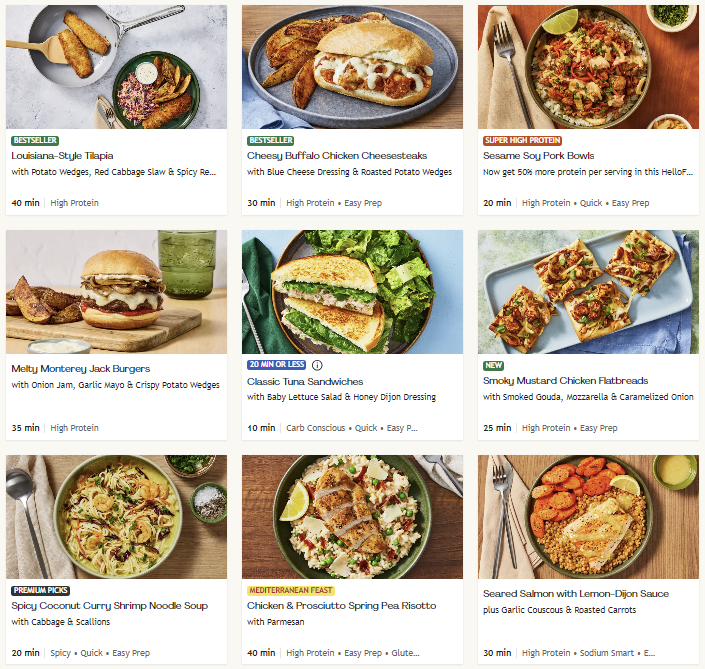Click the Premium Picks label
The height and width of the screenshot is (669, 705).
40,590
